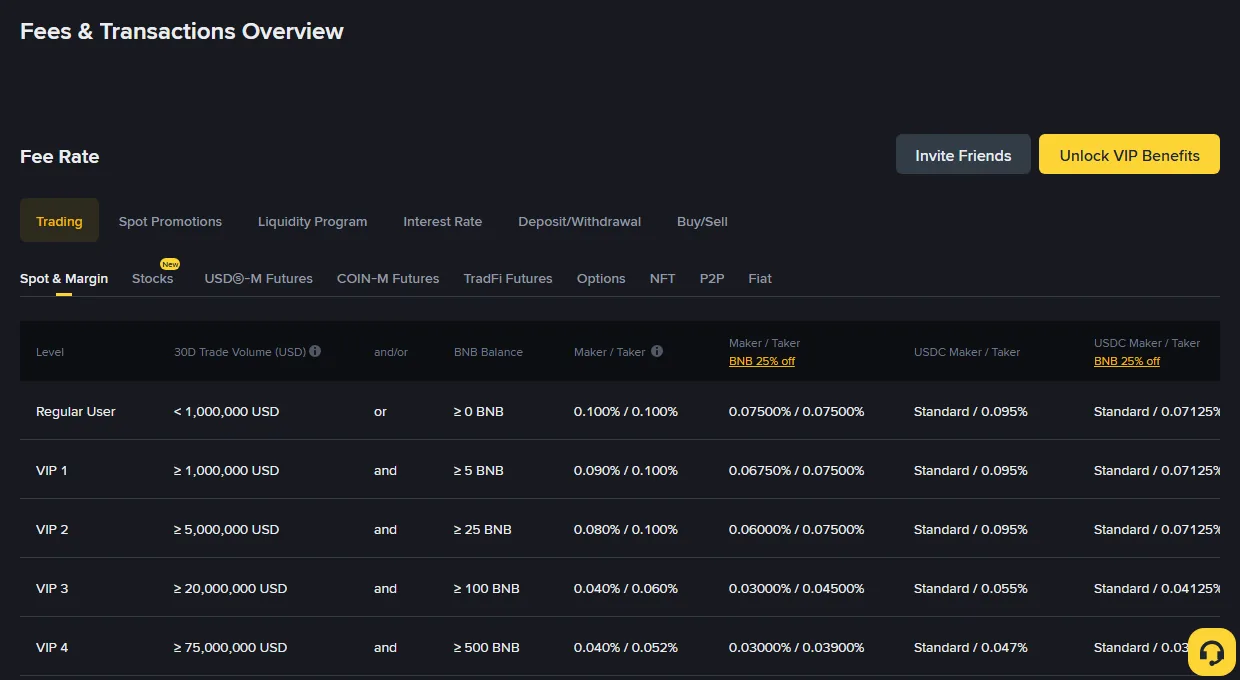Click the '0.07500% / 0.07500%' discounted fee
This screenshot has height=680, width=1240.
(x=797, y=411)
